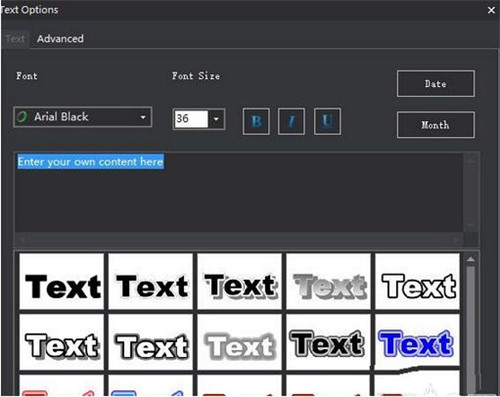500x397 pixels.
Task: Close the Text Options dialog
Action: 491,10
